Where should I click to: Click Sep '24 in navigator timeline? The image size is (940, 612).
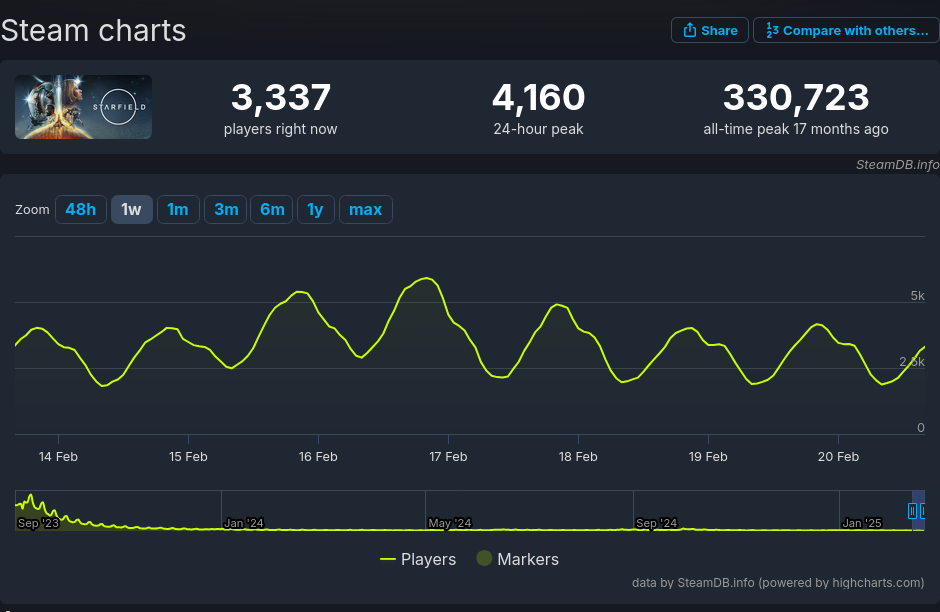coord(656,523)
